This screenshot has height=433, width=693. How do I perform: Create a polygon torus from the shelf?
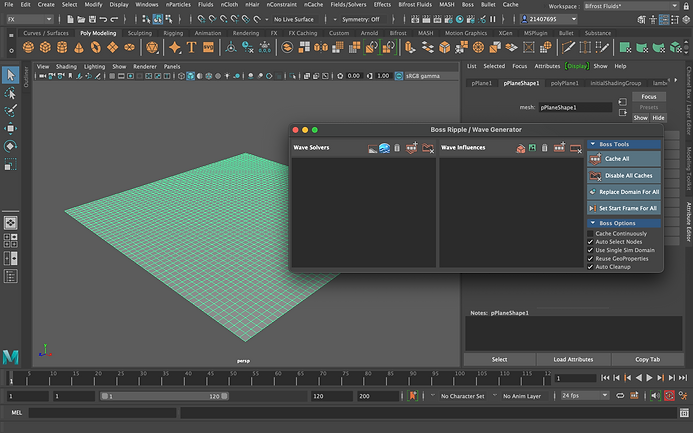(95, 47)
